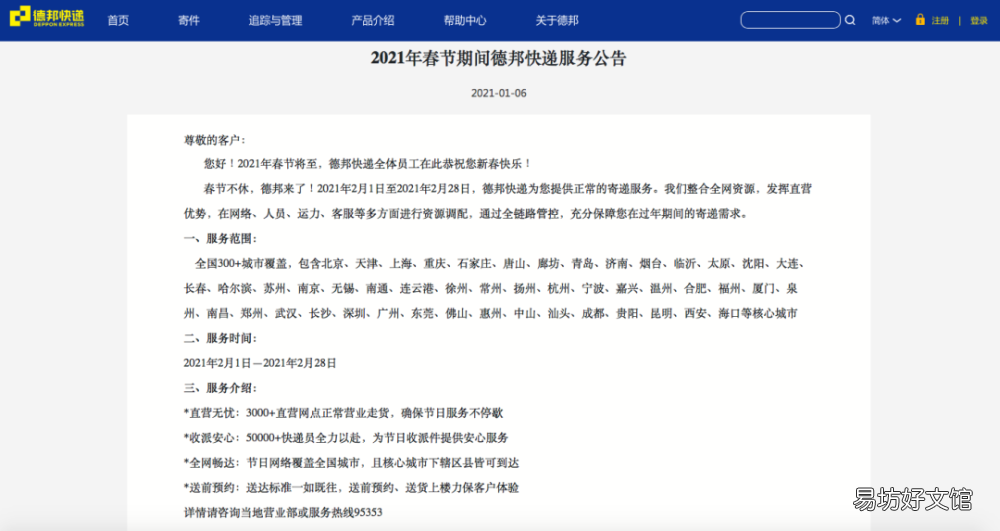Viewport: 1000px width, 531px height.
Task: Click the lock icon beside 注册
Action: click(920, 20)
